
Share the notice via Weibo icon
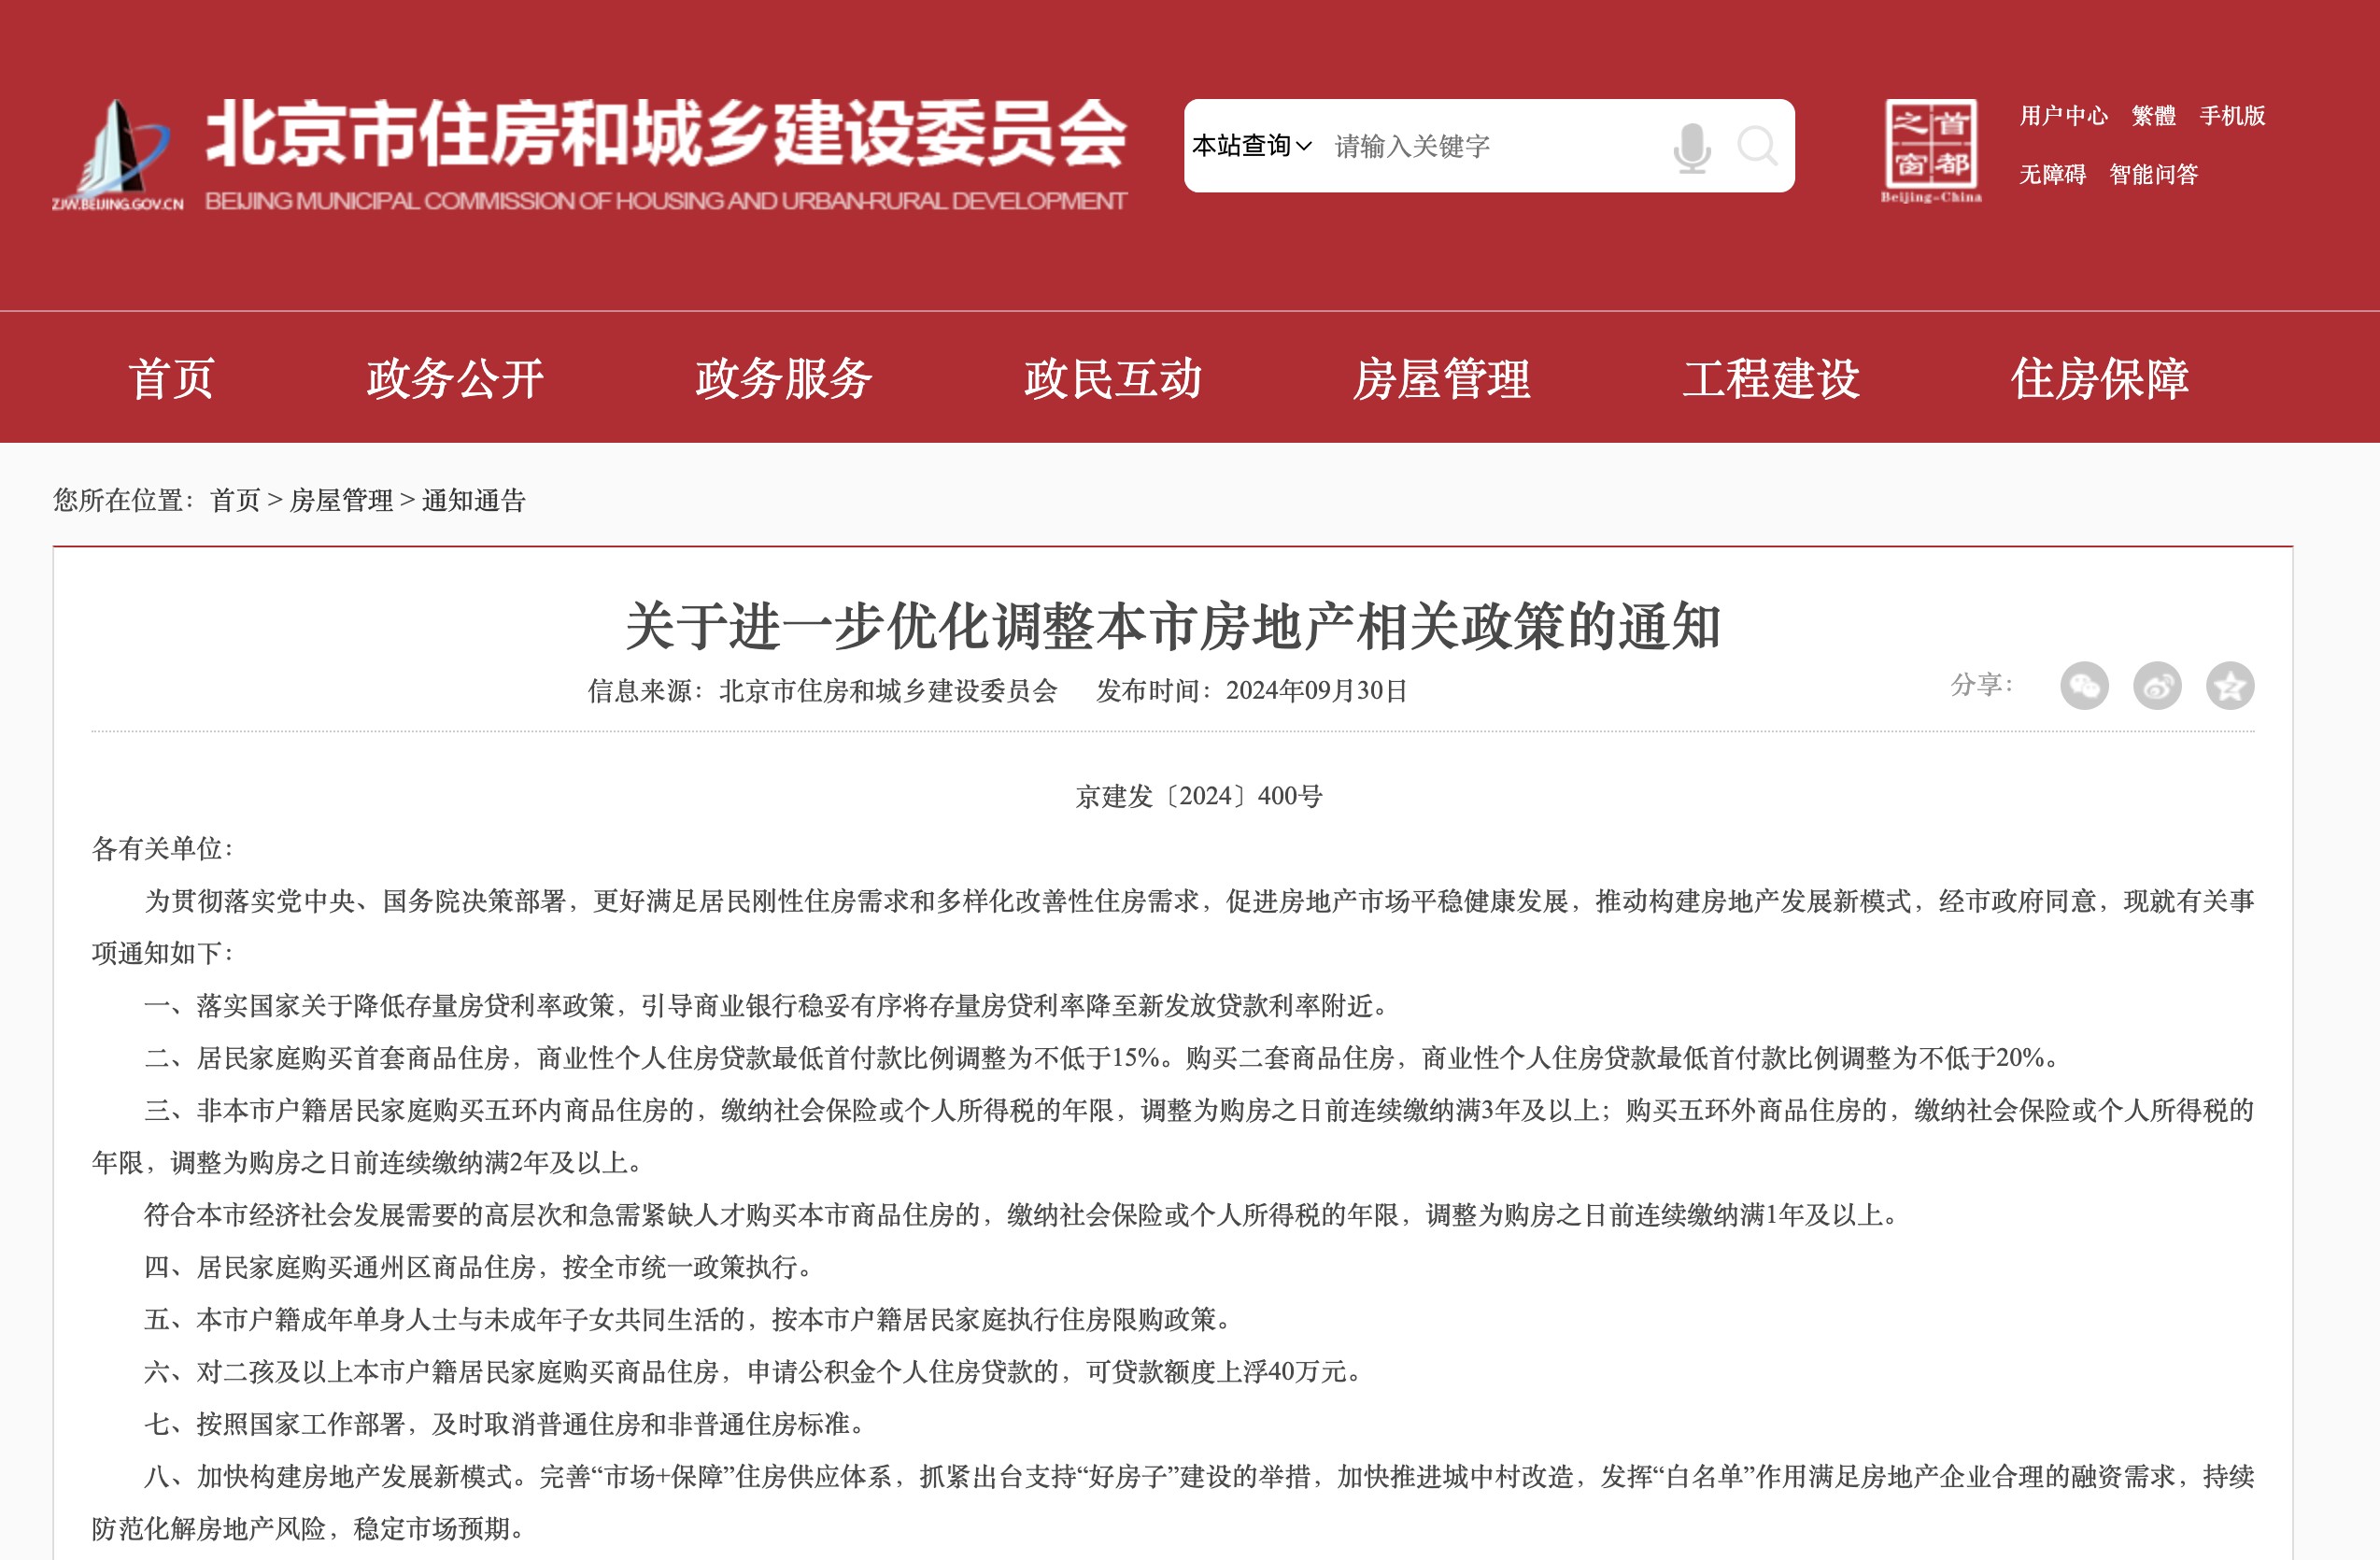(2157, 686)
